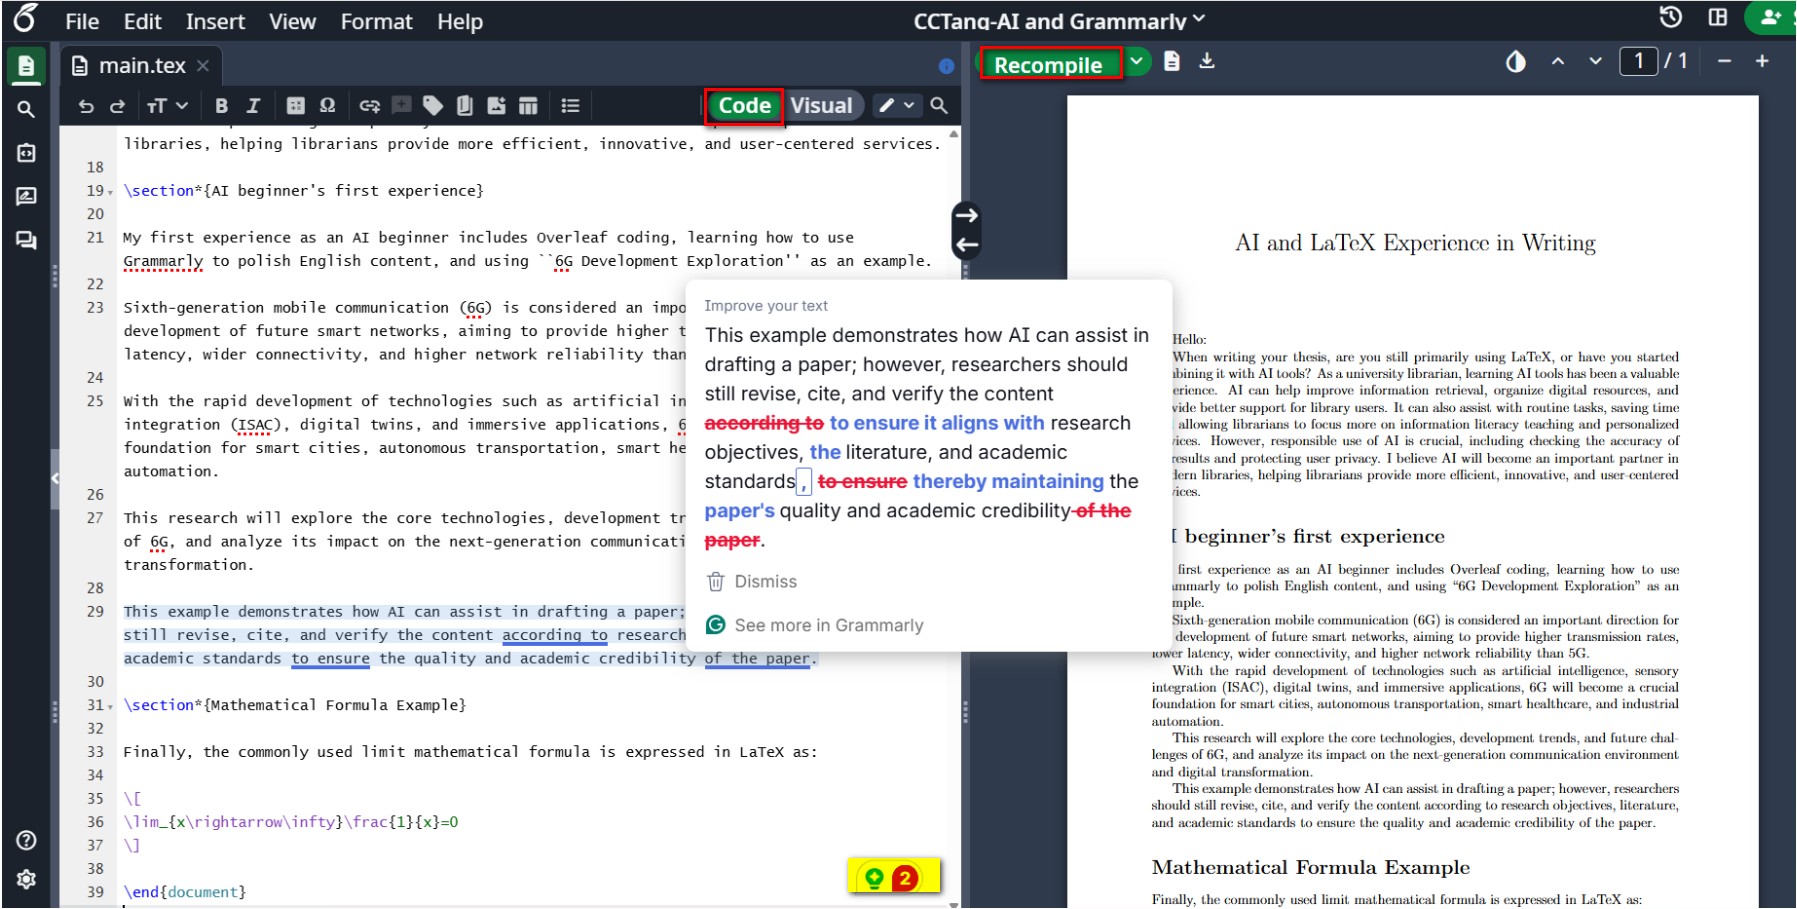
Task: Collapse the line 19 section fold arrow
Action: 111,192
